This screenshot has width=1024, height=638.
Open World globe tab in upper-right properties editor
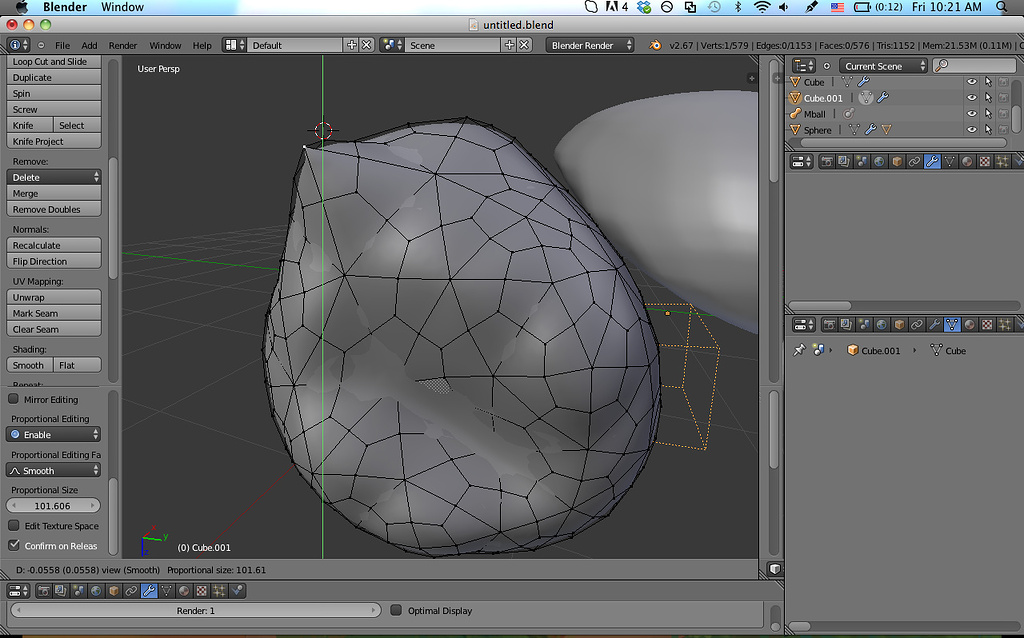point(879,161)
